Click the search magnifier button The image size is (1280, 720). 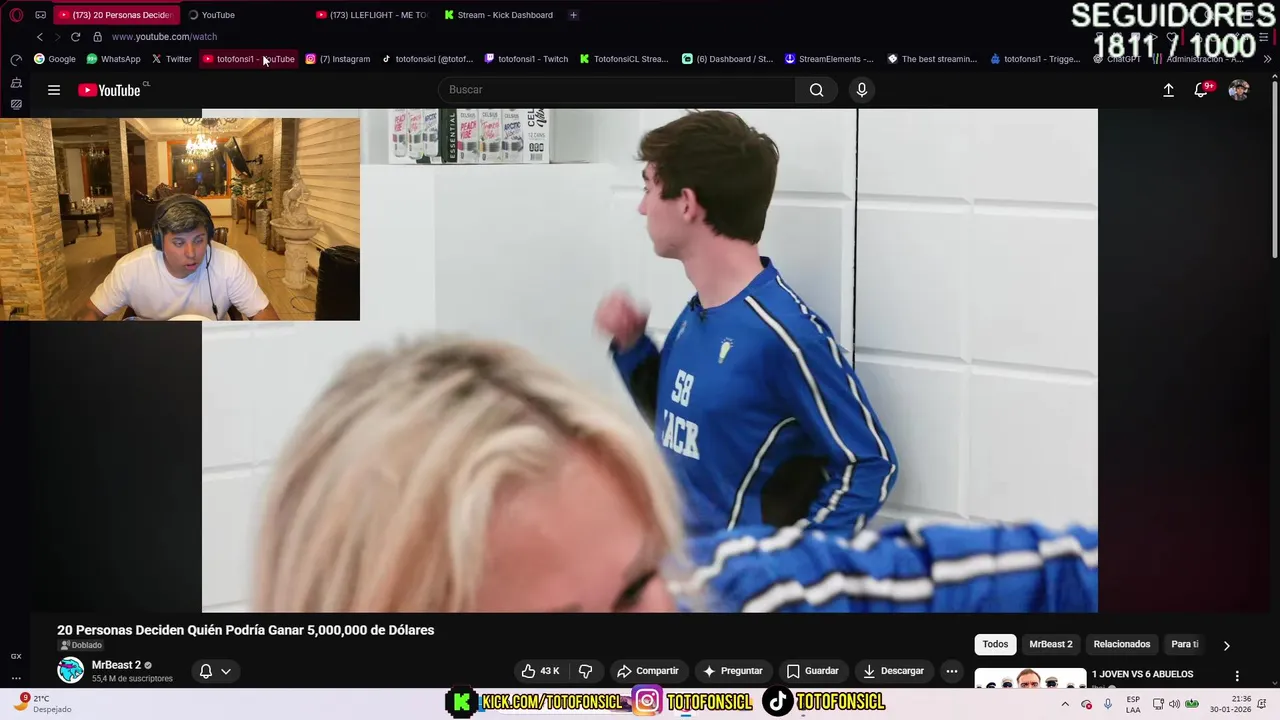(817, 90)
